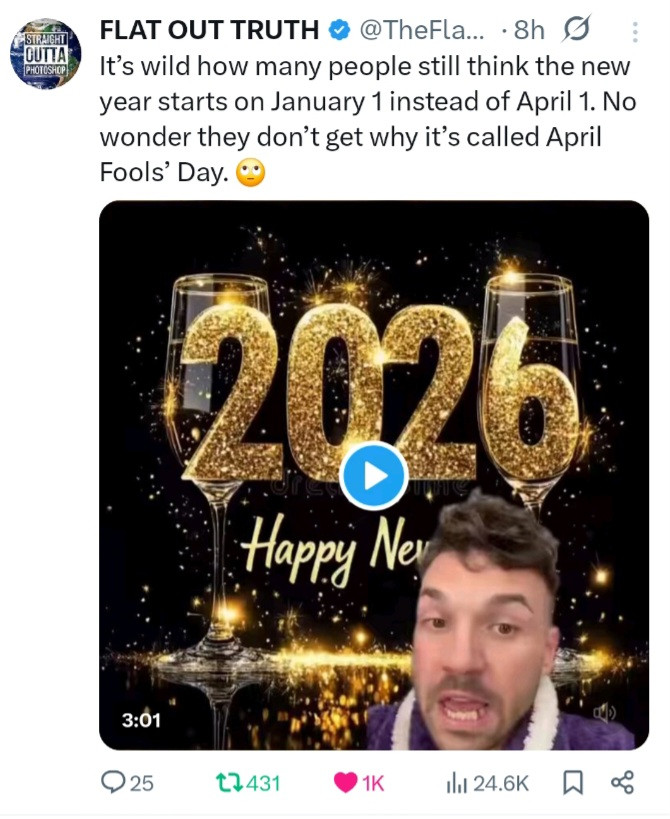Screen dimensions: 670x819
Task: Play the video with the blue button
Action: [373, 475]
